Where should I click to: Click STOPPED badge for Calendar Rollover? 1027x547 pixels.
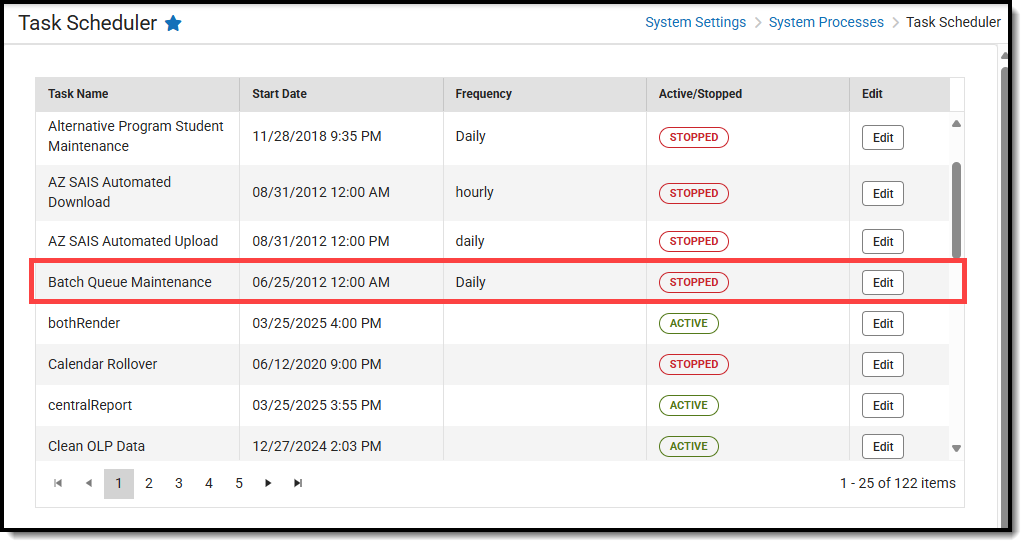[x=694, y=364]
